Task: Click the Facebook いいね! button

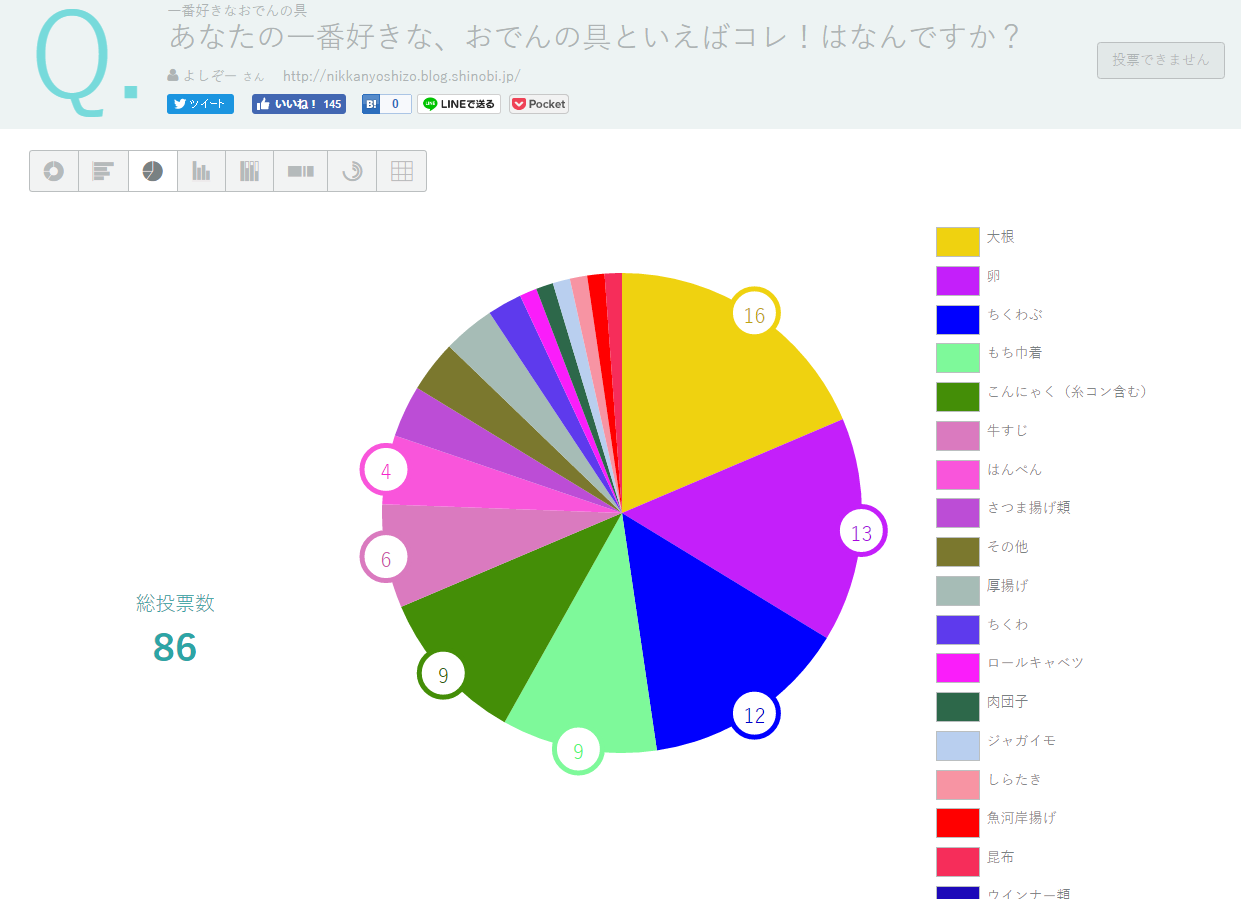Action: [x=298, y=104]
